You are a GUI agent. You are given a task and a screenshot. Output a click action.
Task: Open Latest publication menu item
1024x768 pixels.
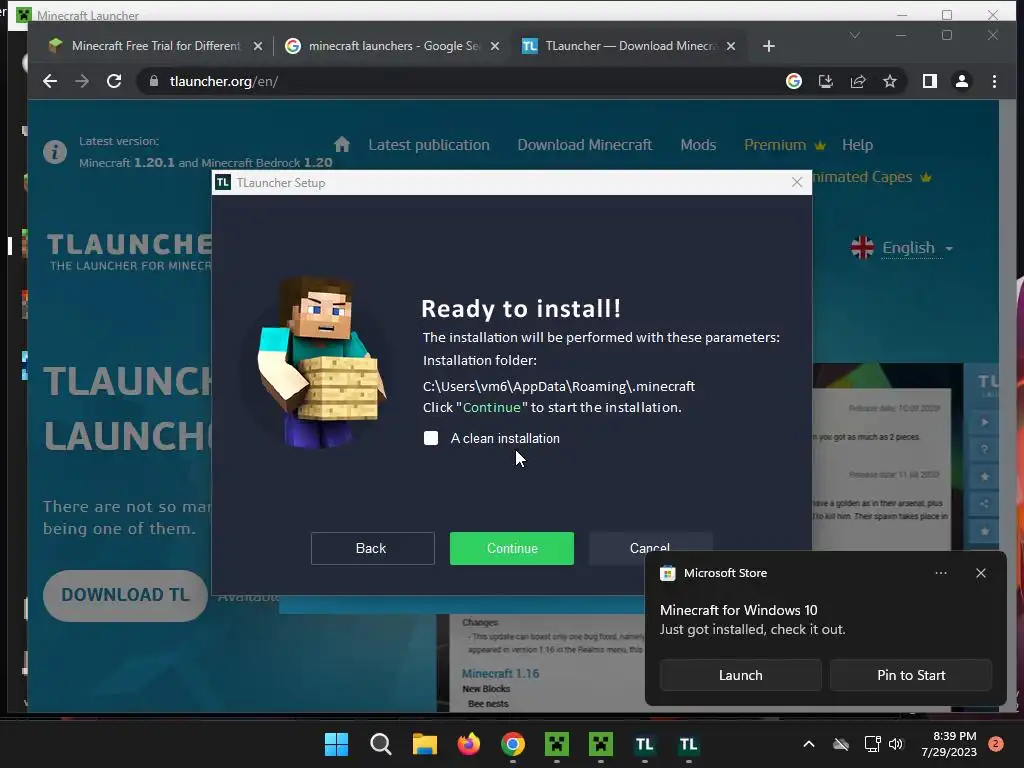(429, 145)
